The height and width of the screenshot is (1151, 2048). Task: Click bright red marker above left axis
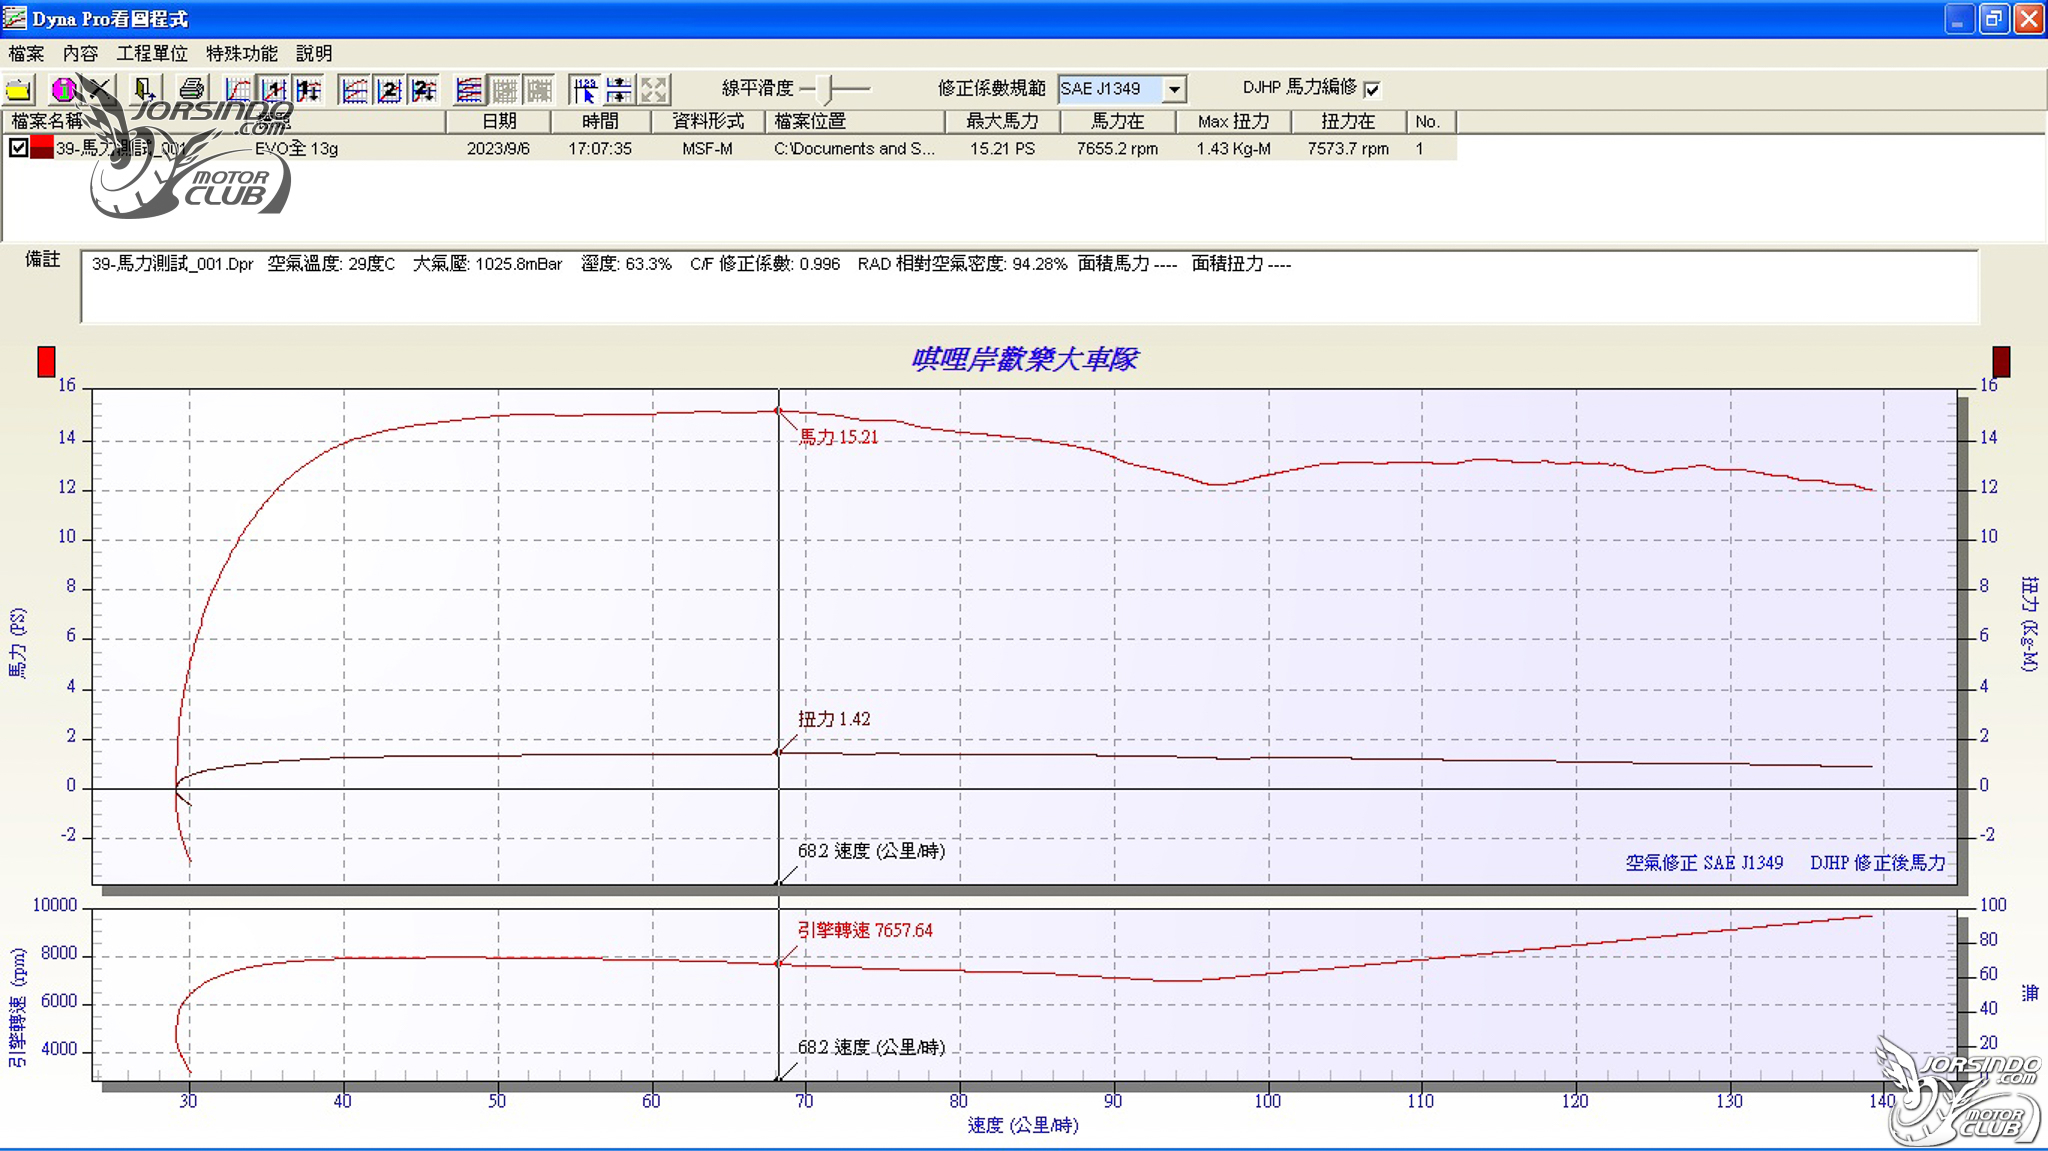[x=46, y=361]
